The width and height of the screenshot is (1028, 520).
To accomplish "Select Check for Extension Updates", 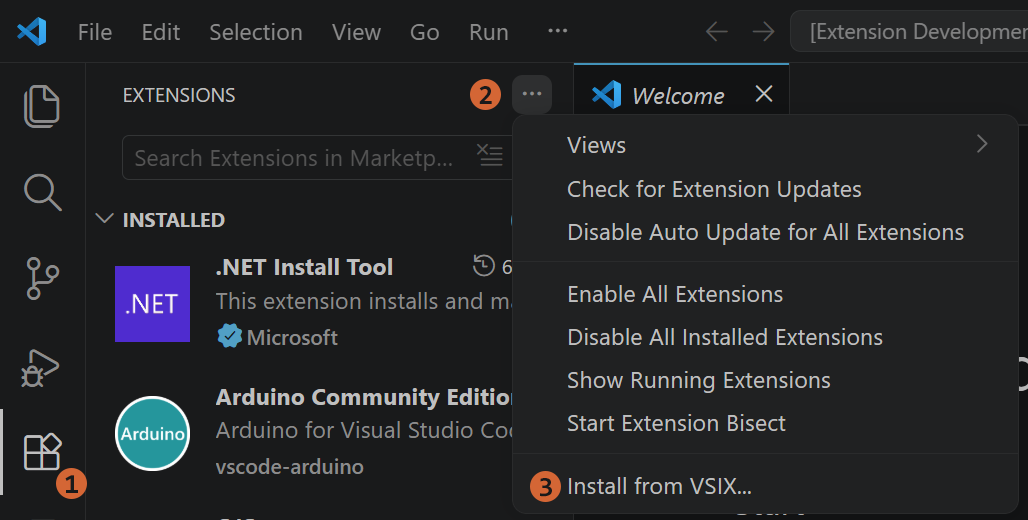I will tap(765, 189).
